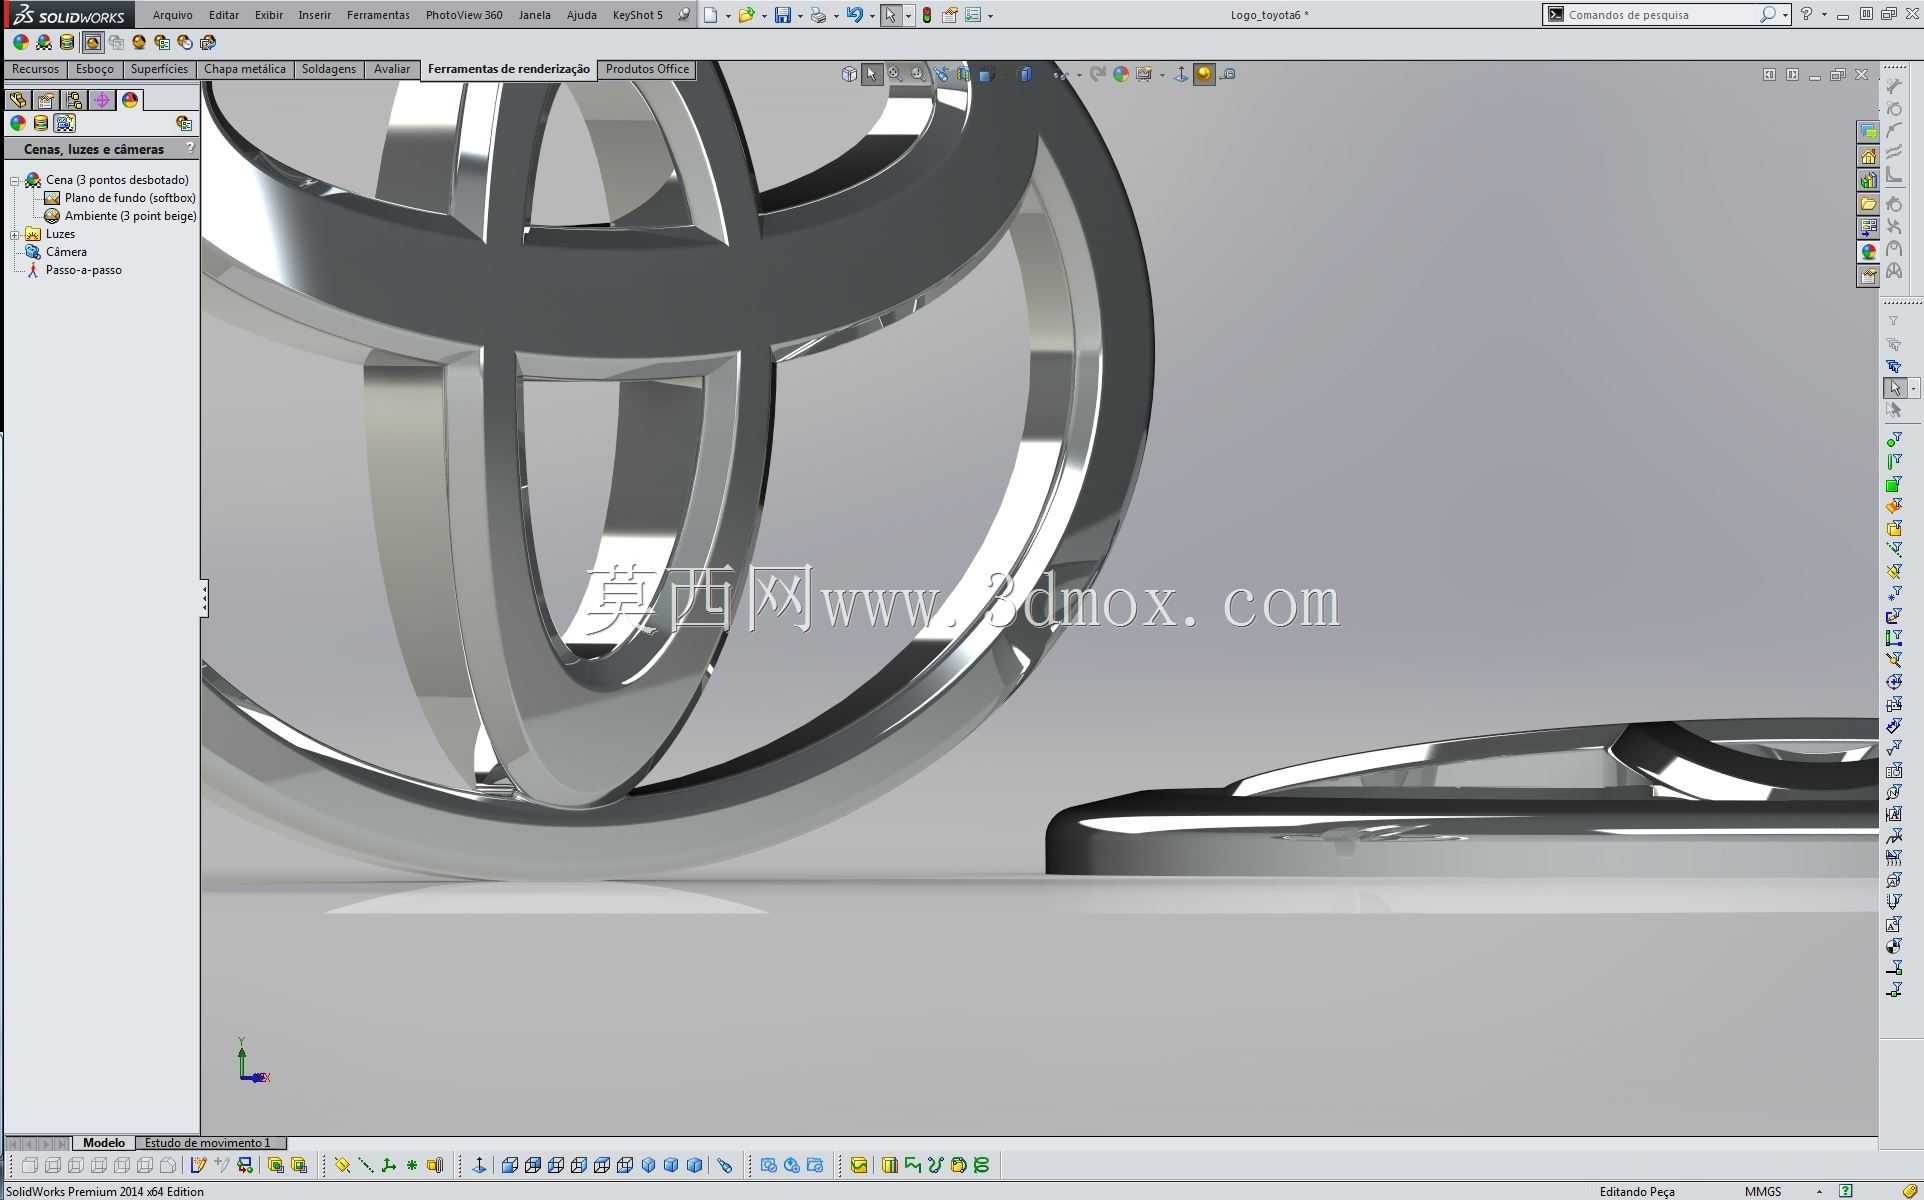Open dropdown arrow beside Help question mark
Screen dimensions: 1924x1200
[x=1824, y=15]
